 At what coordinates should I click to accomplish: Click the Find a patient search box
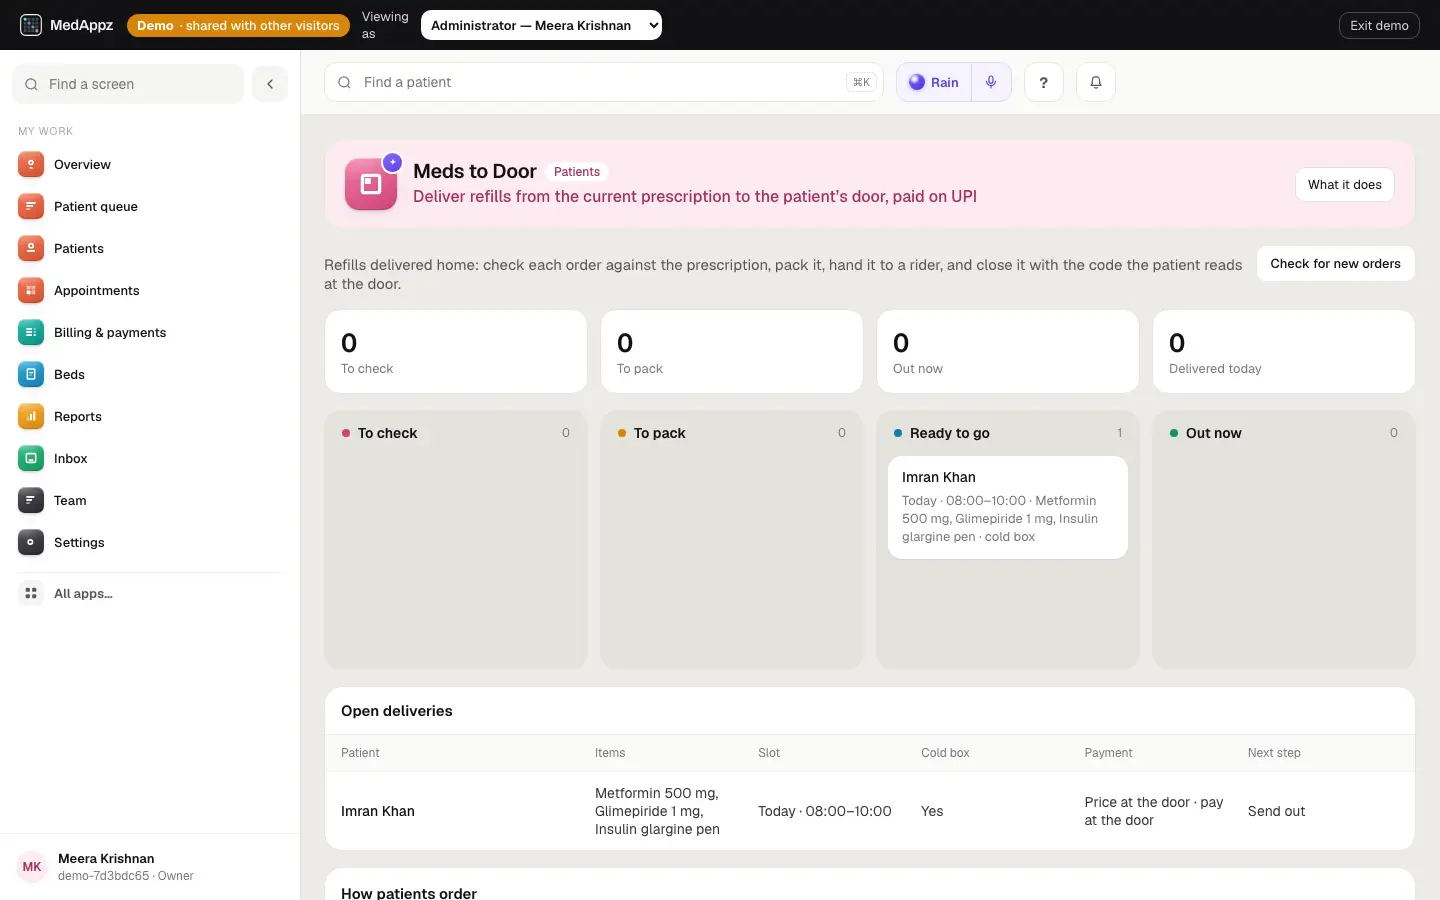point(604,82)
